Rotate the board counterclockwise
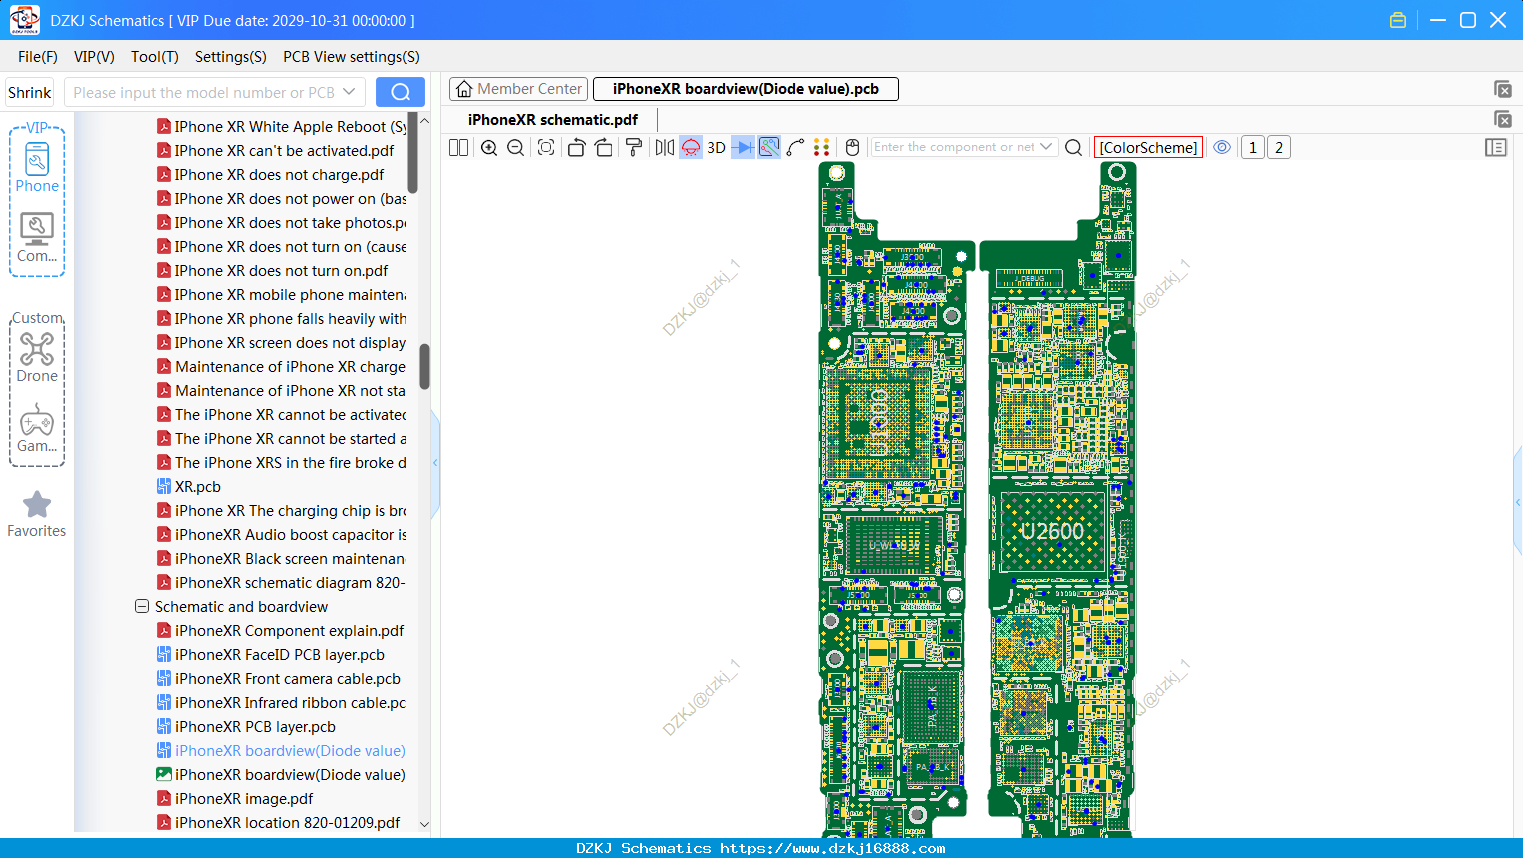 click(576, 148)
